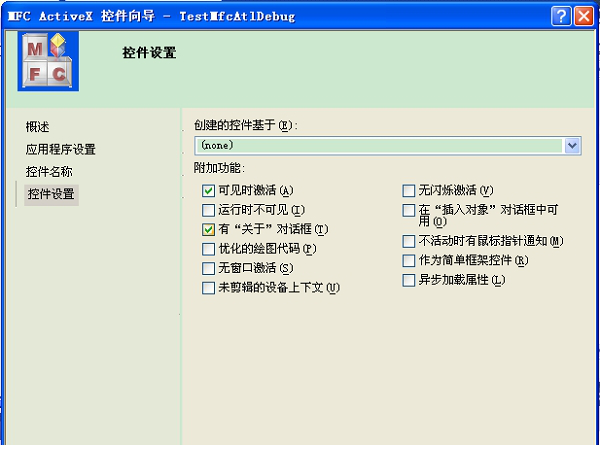The width and height of the screenshot is (600, 462).
Task: Uncheck 可见时激活 (A) checkbox
Action: (x=208, y=190)
